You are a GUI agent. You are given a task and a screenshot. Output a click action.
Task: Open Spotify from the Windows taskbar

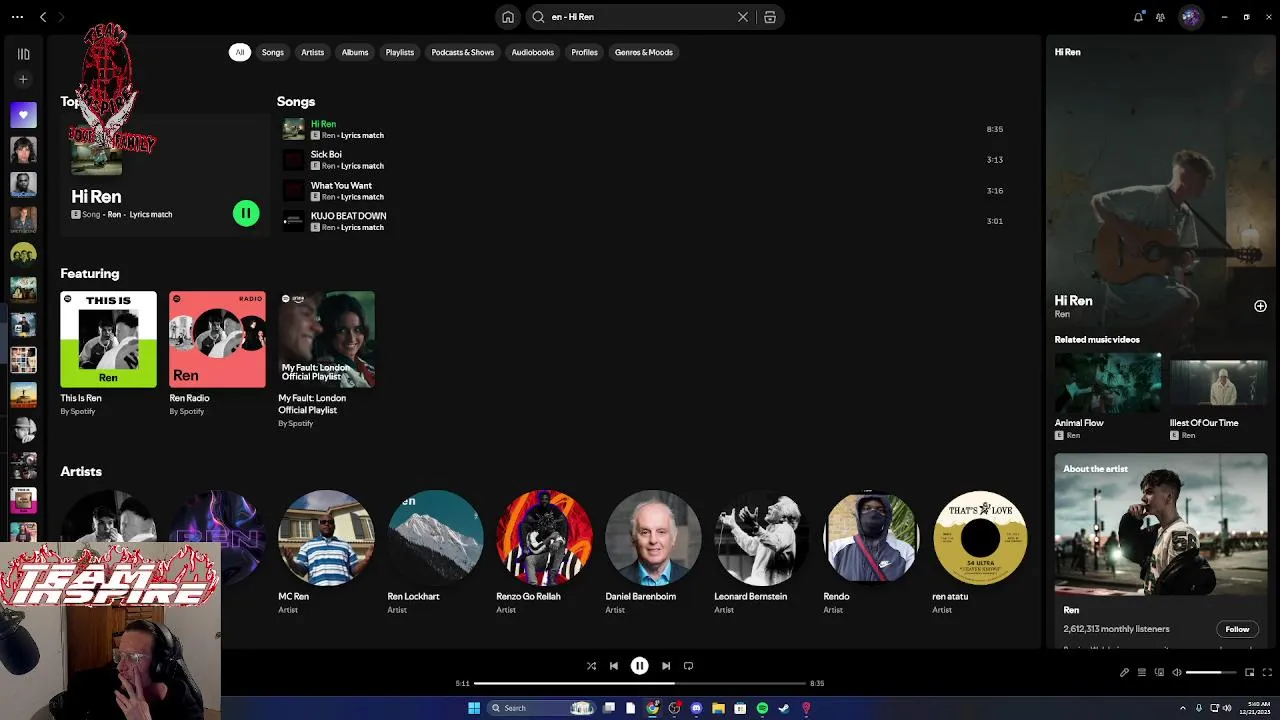[762, 708]
